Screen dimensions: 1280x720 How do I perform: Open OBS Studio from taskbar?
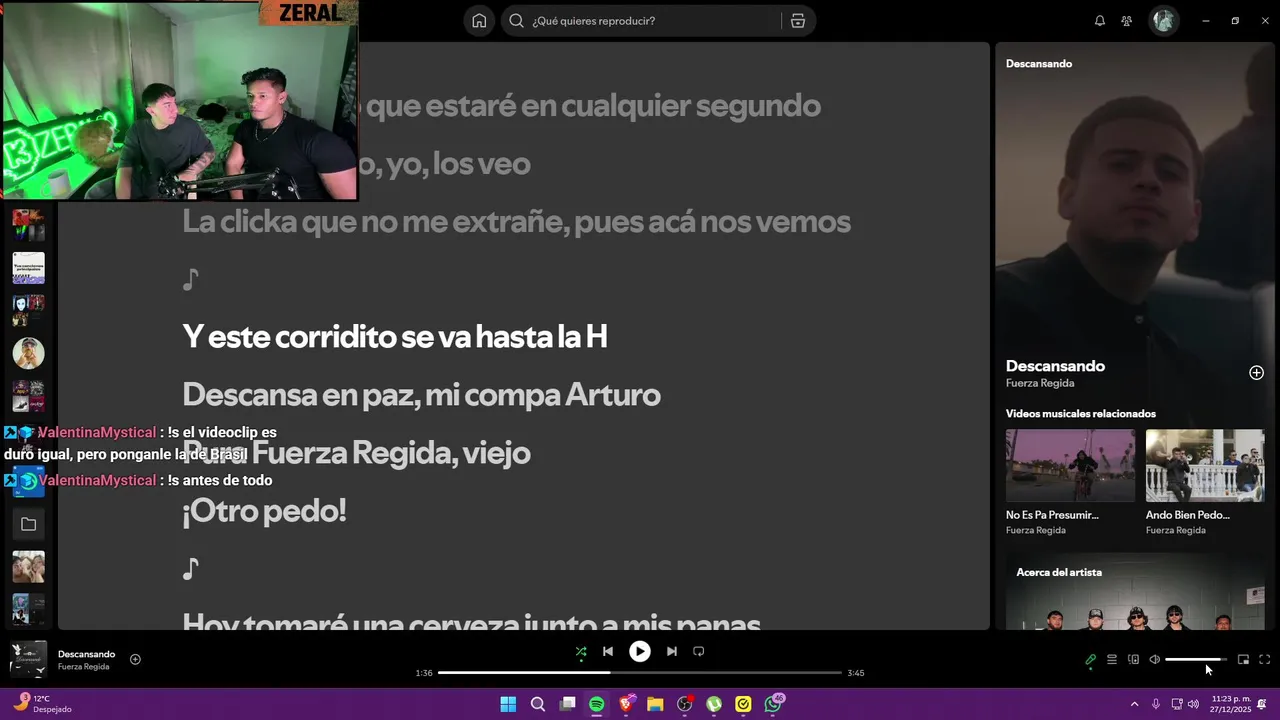[x=685, y=704]
